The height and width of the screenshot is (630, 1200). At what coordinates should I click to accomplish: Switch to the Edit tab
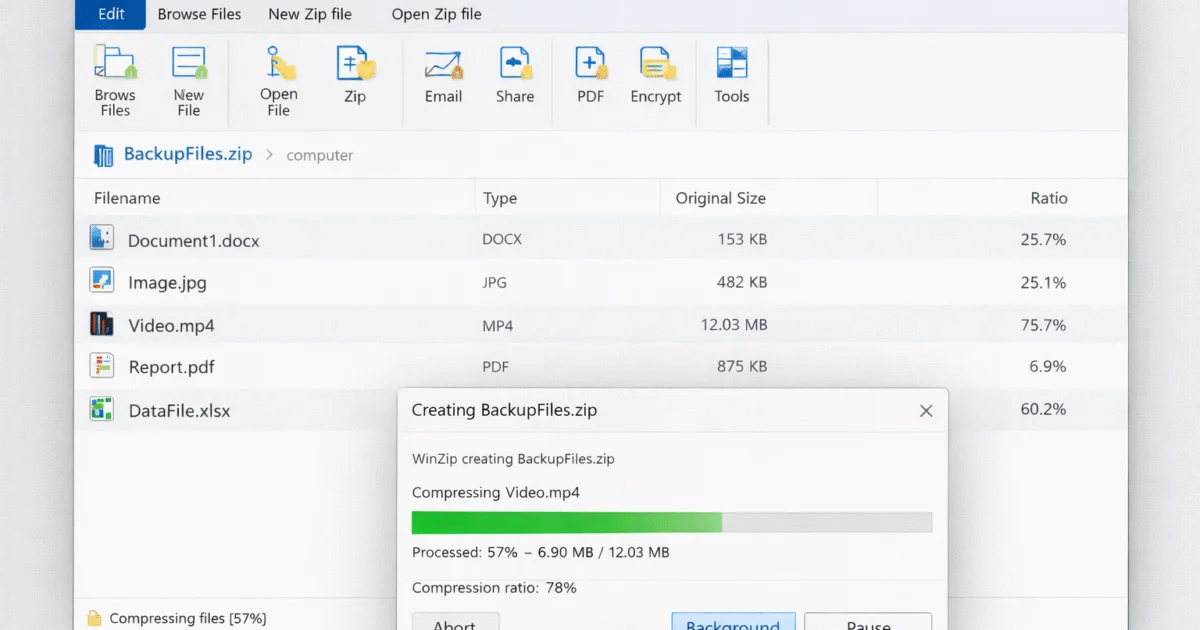pos(111,14)
